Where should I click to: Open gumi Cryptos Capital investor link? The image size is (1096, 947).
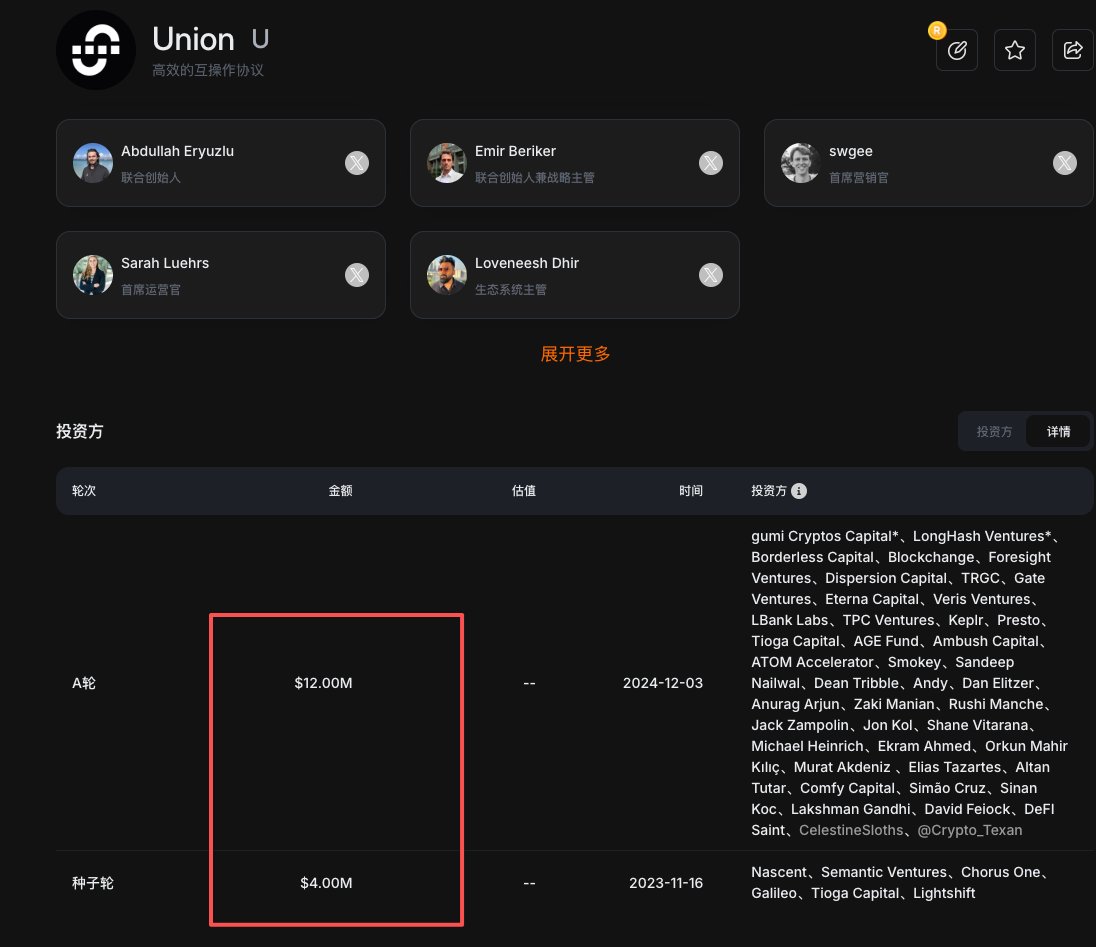pos(825,536)
